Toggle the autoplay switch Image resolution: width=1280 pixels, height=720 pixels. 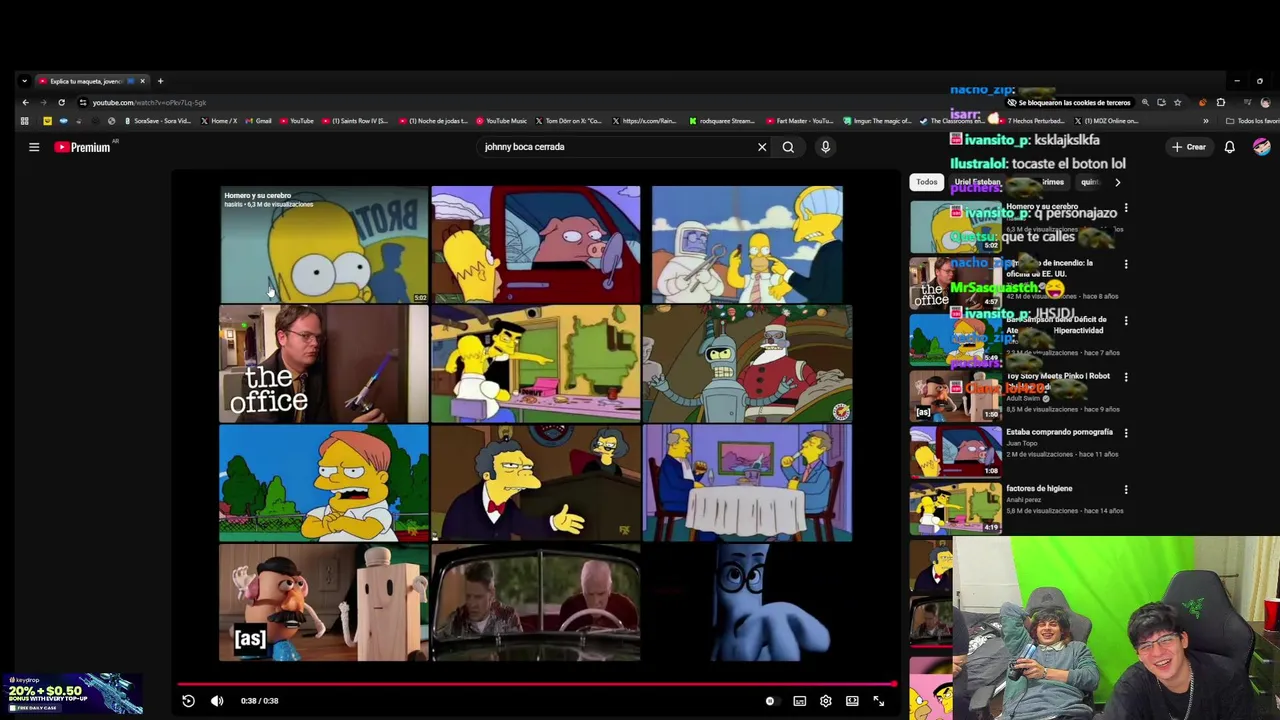(770, 701)
